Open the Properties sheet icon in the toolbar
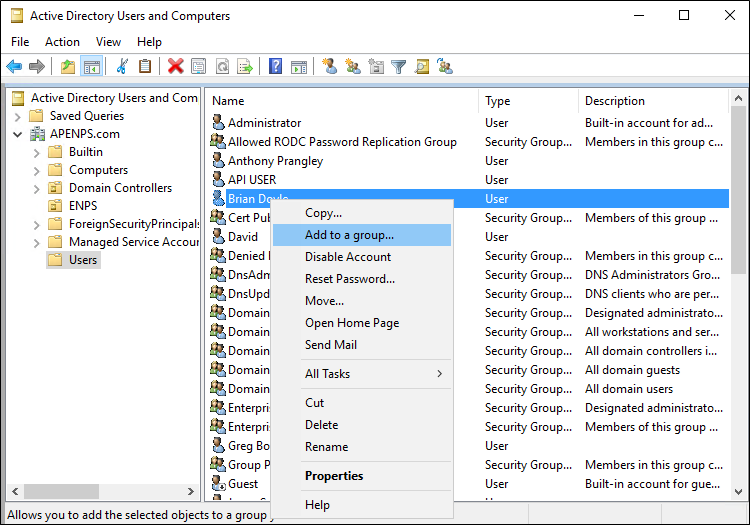750x525 pixels. tap(199, 66)
